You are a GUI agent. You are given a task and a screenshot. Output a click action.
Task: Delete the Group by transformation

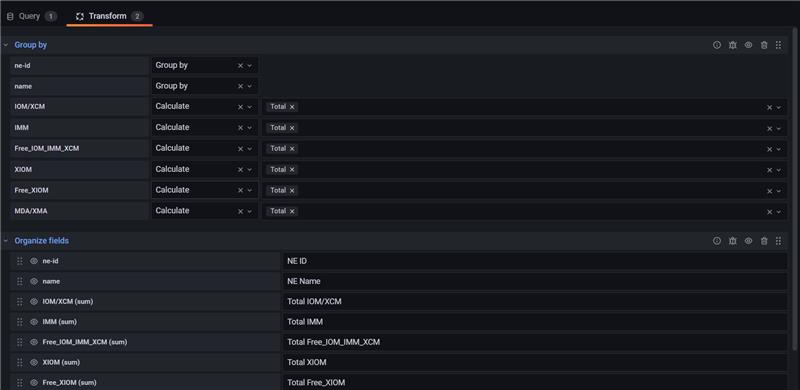[764, 45]
